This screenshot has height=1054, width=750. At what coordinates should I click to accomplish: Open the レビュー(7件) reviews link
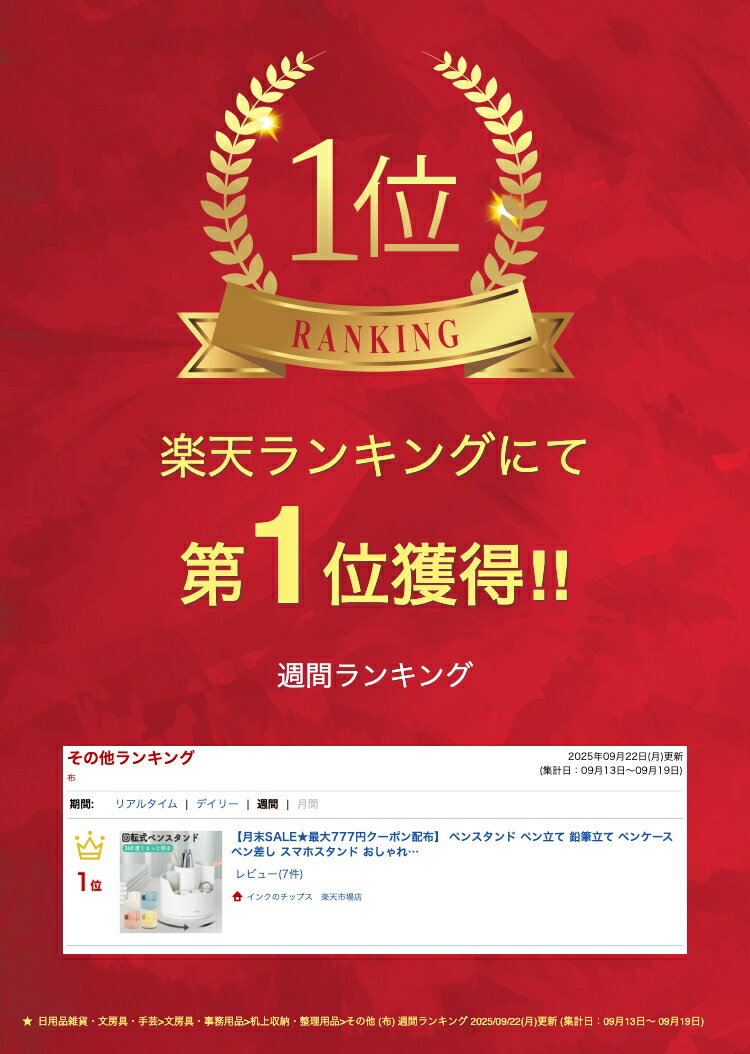[x=269, y=874]
